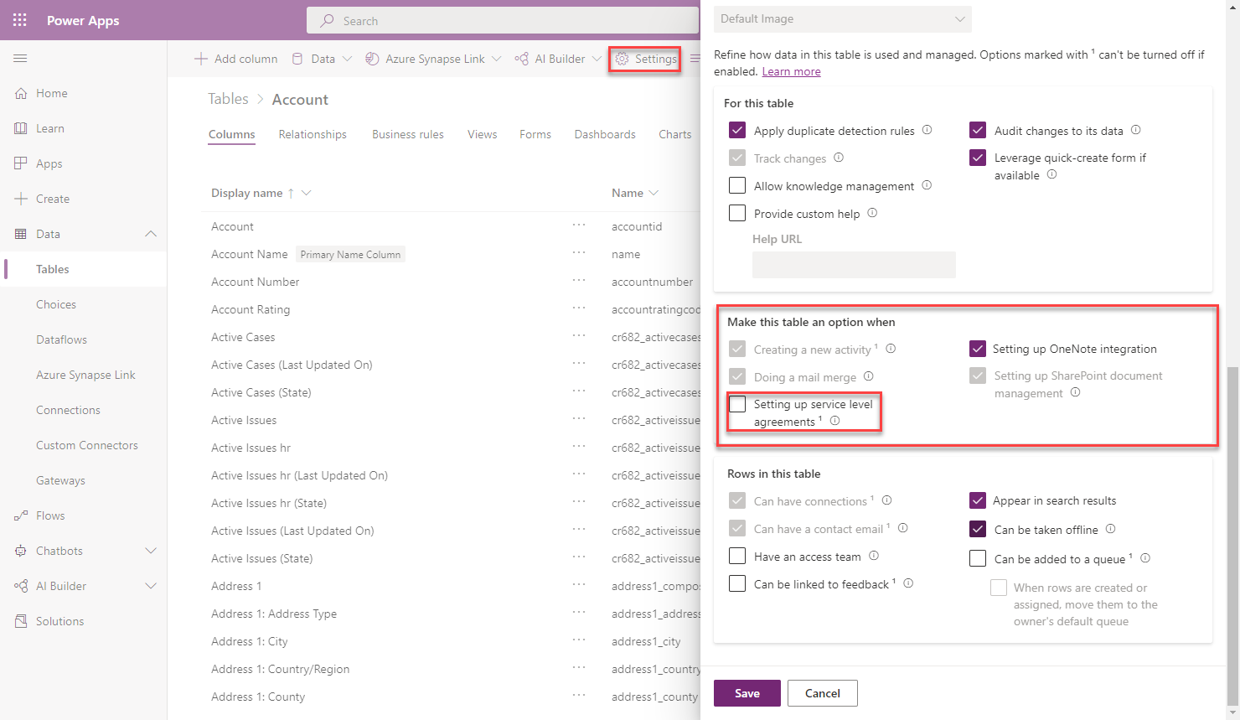The image size is (1240, 720).
Task: Check the Provide custom help box
Action: pyautogui.click(x=737, y=213)
